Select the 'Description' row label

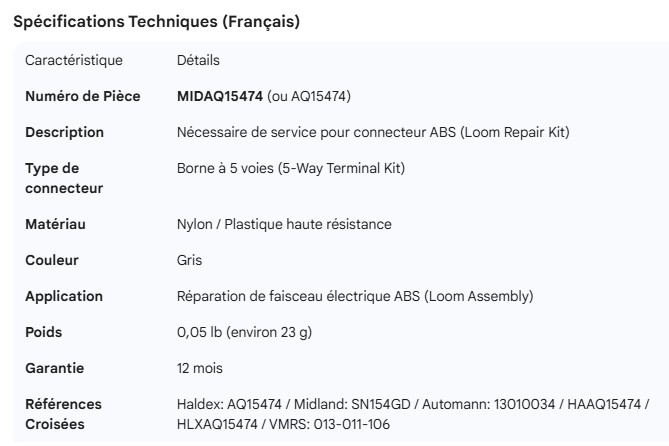tap(64, 132)
